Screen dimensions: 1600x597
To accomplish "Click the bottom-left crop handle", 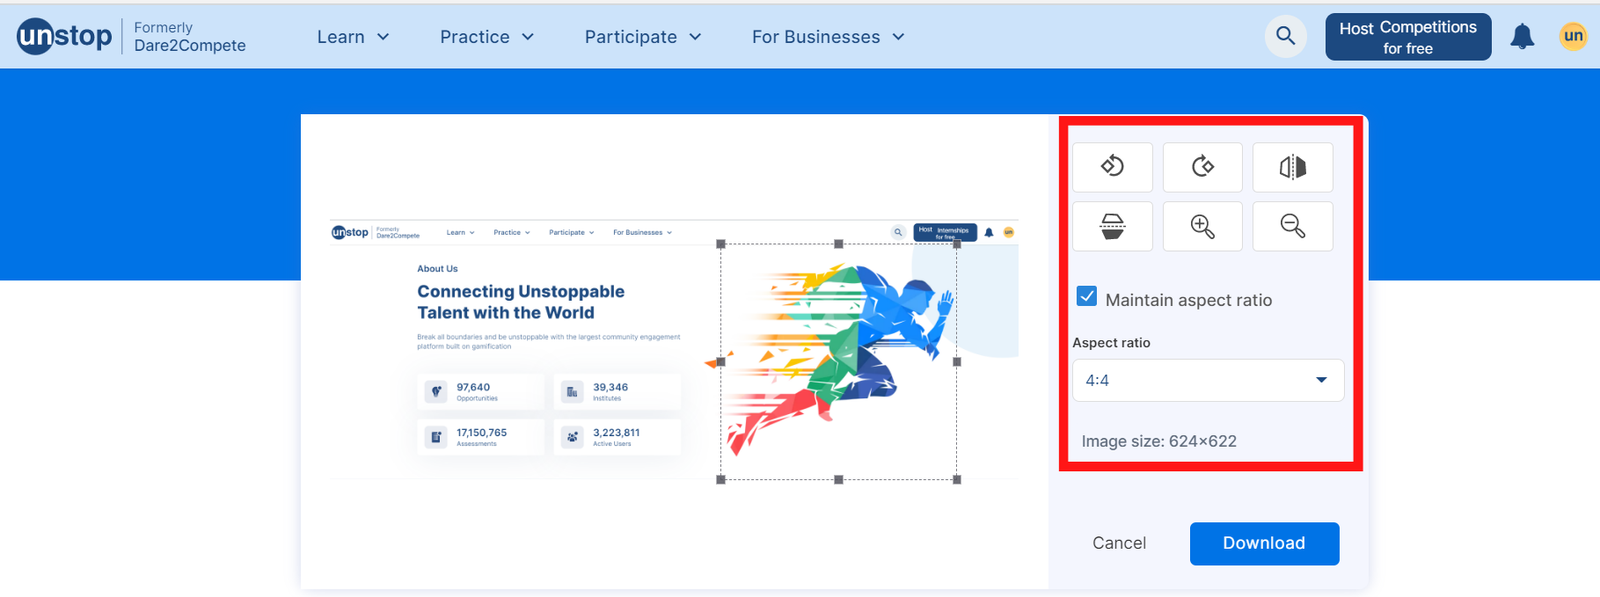I will pos(721,480).
